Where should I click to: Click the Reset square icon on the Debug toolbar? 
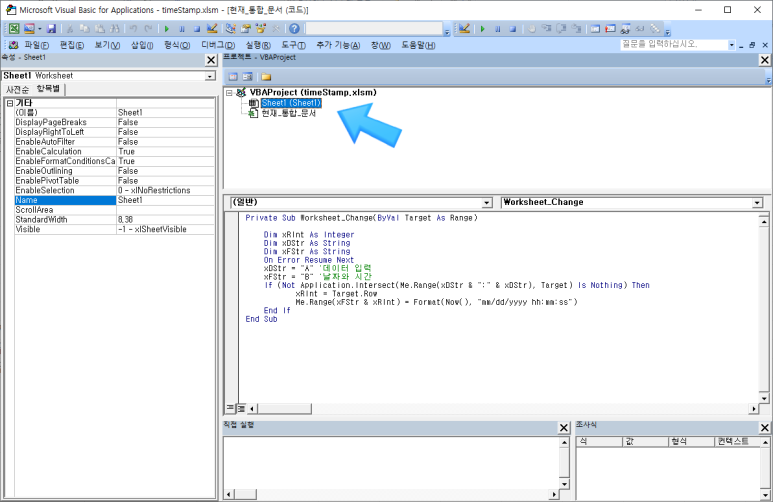513,29
